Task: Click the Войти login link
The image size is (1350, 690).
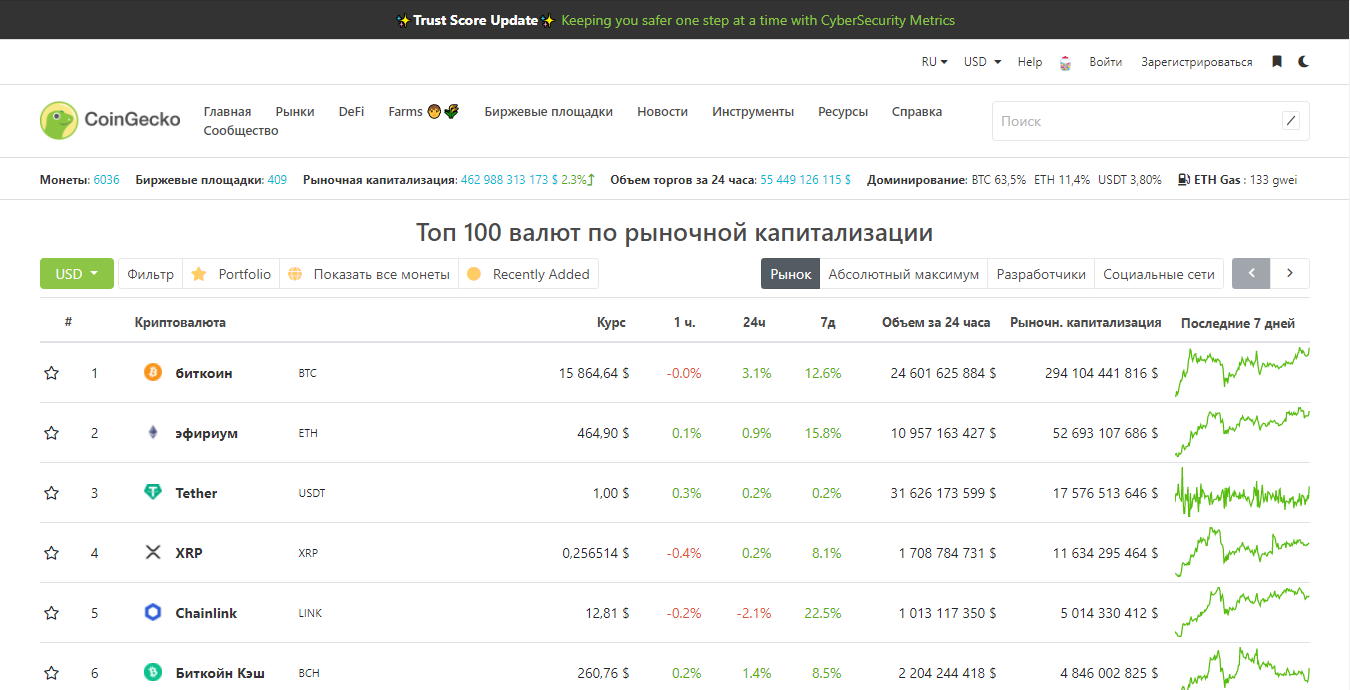Action: (1105, 62)
